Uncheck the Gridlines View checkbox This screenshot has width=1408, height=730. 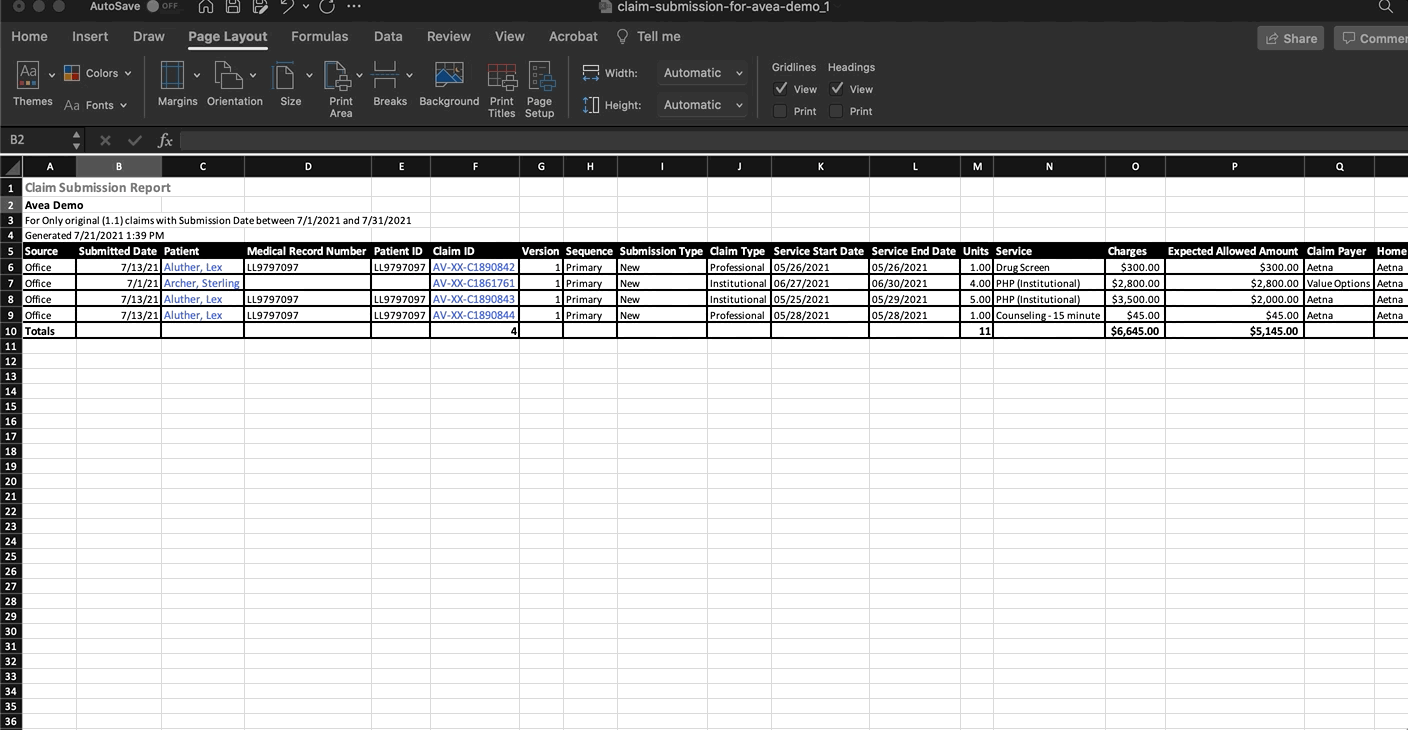click(781, 89)
